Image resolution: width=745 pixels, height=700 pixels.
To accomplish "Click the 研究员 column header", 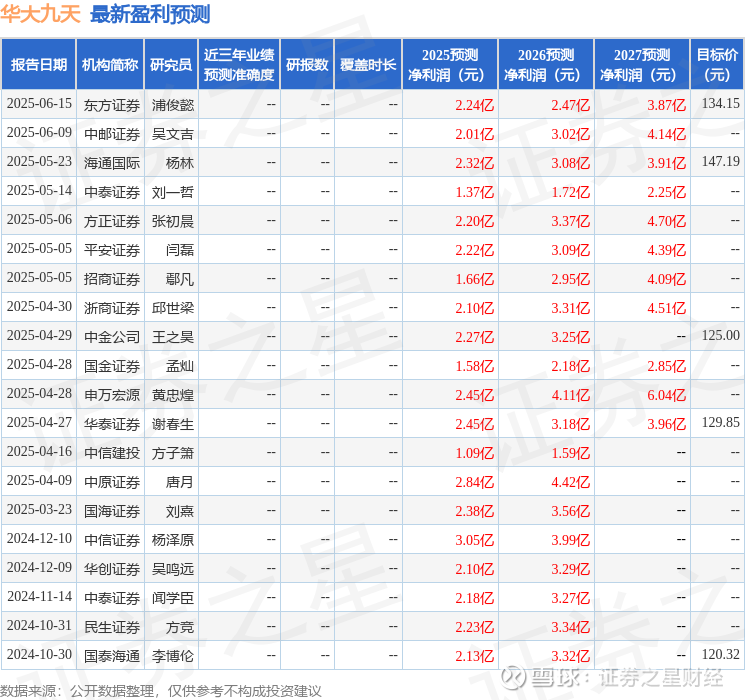I will click(171, 65).
